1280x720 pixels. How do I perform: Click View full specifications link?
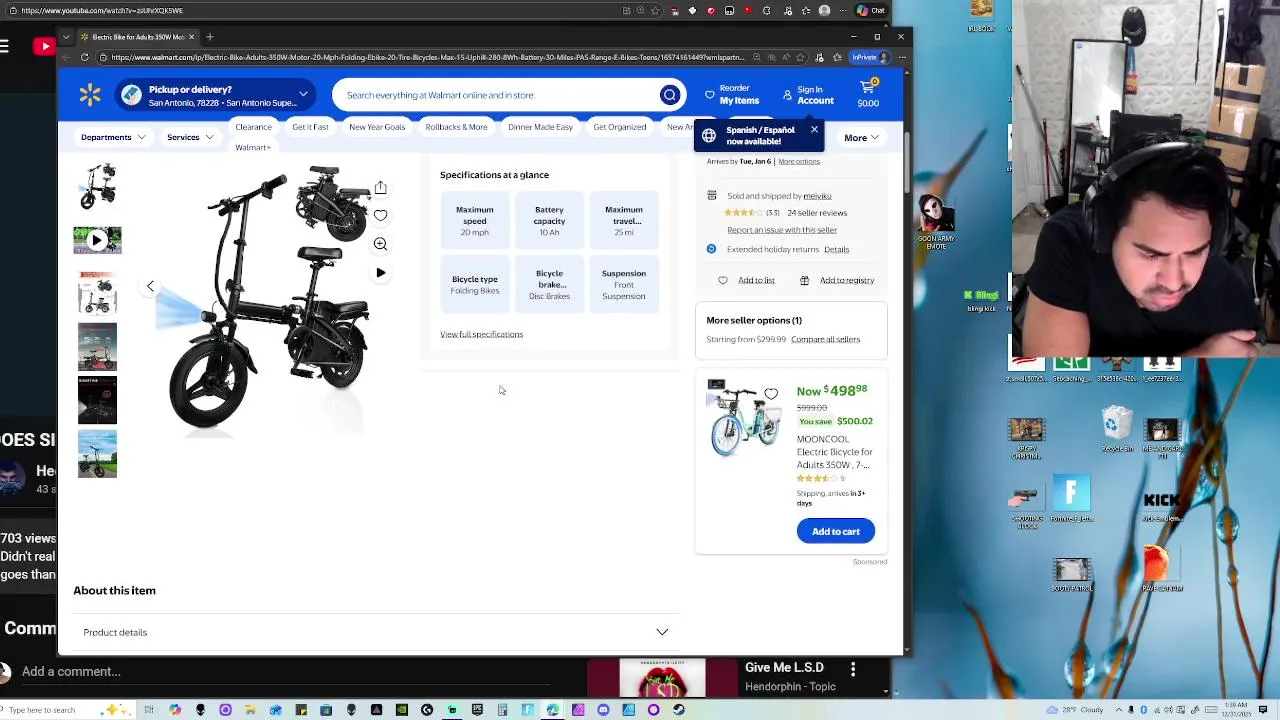[x=481, y=334]
